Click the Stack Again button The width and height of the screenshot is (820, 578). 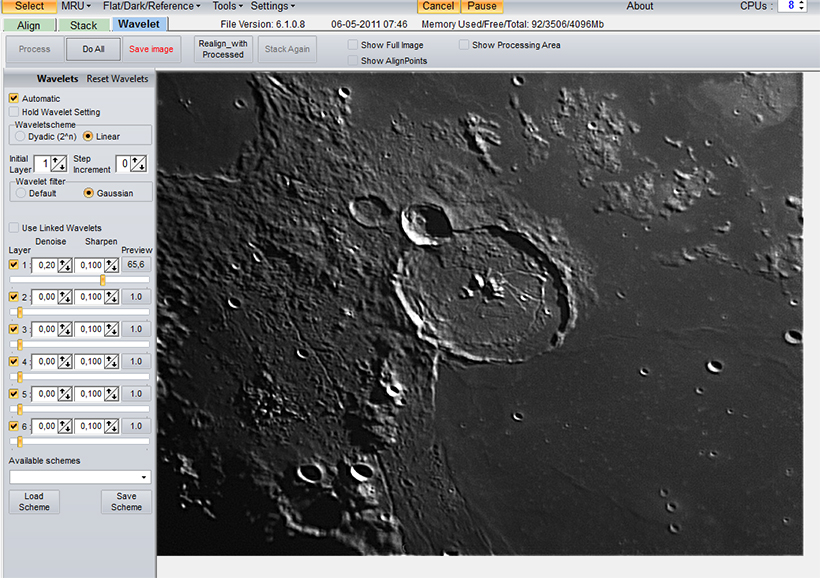pos(287,49)
